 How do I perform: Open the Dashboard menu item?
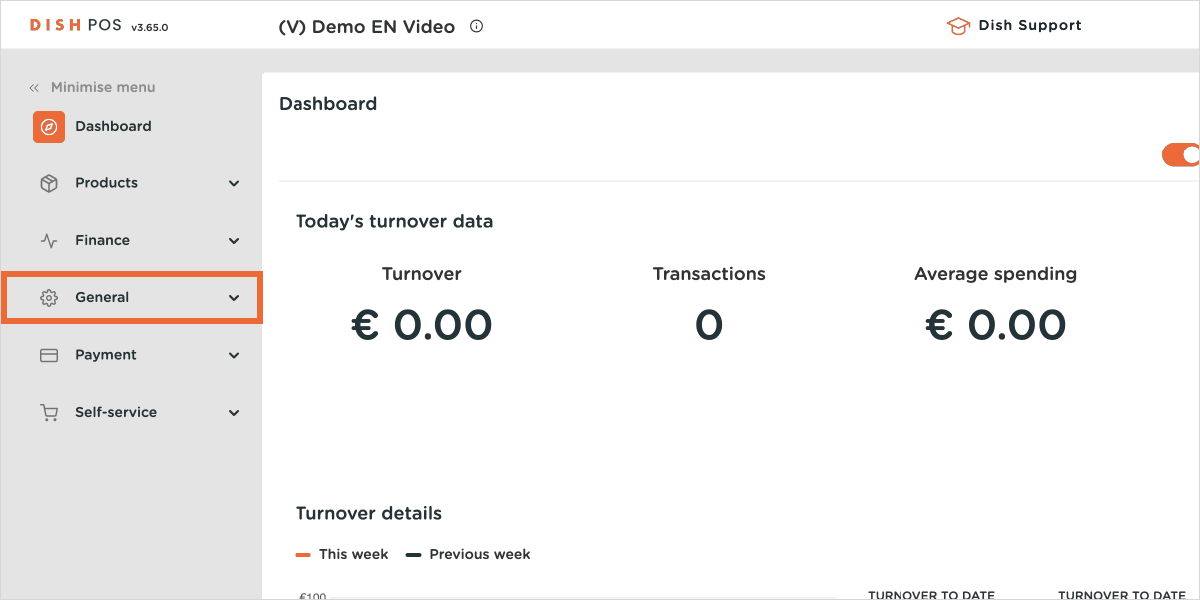pyautogui.click(x=113, y=127)
